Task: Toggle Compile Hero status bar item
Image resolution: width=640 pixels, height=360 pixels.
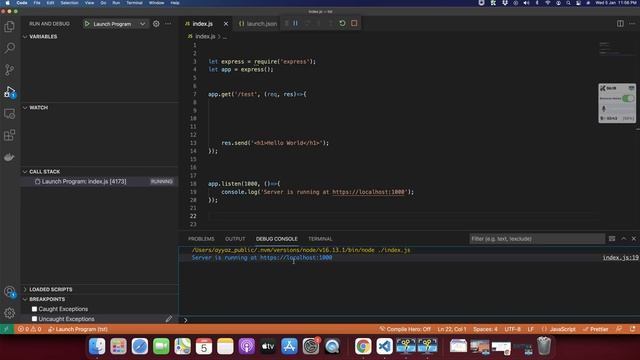Action: pyautogui.click(x=405, y=329)
